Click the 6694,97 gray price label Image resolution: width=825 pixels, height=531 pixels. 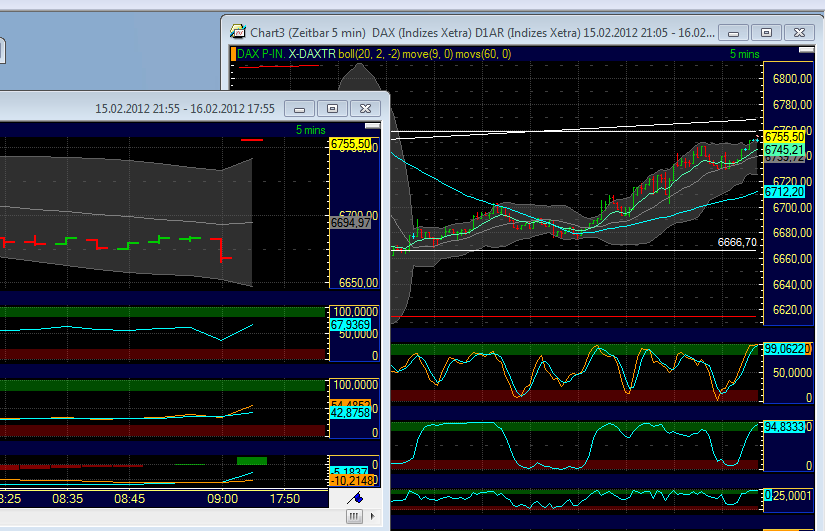(350, 223)
